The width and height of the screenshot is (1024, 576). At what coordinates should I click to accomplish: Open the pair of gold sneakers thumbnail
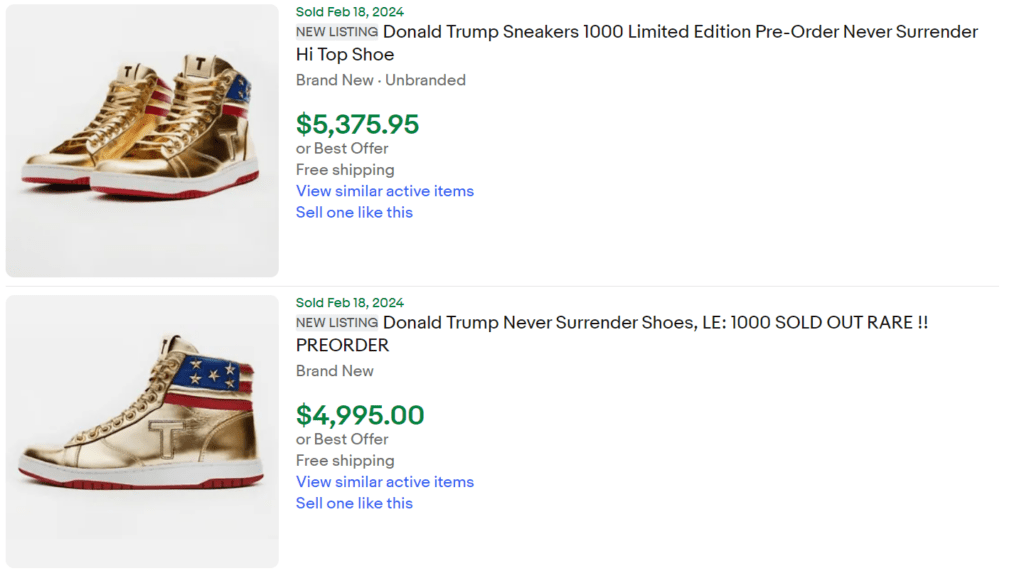(x=142, y=141)
